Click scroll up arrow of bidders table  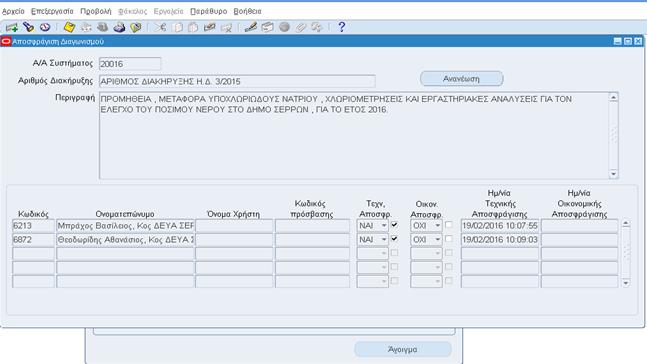point(626,224)
